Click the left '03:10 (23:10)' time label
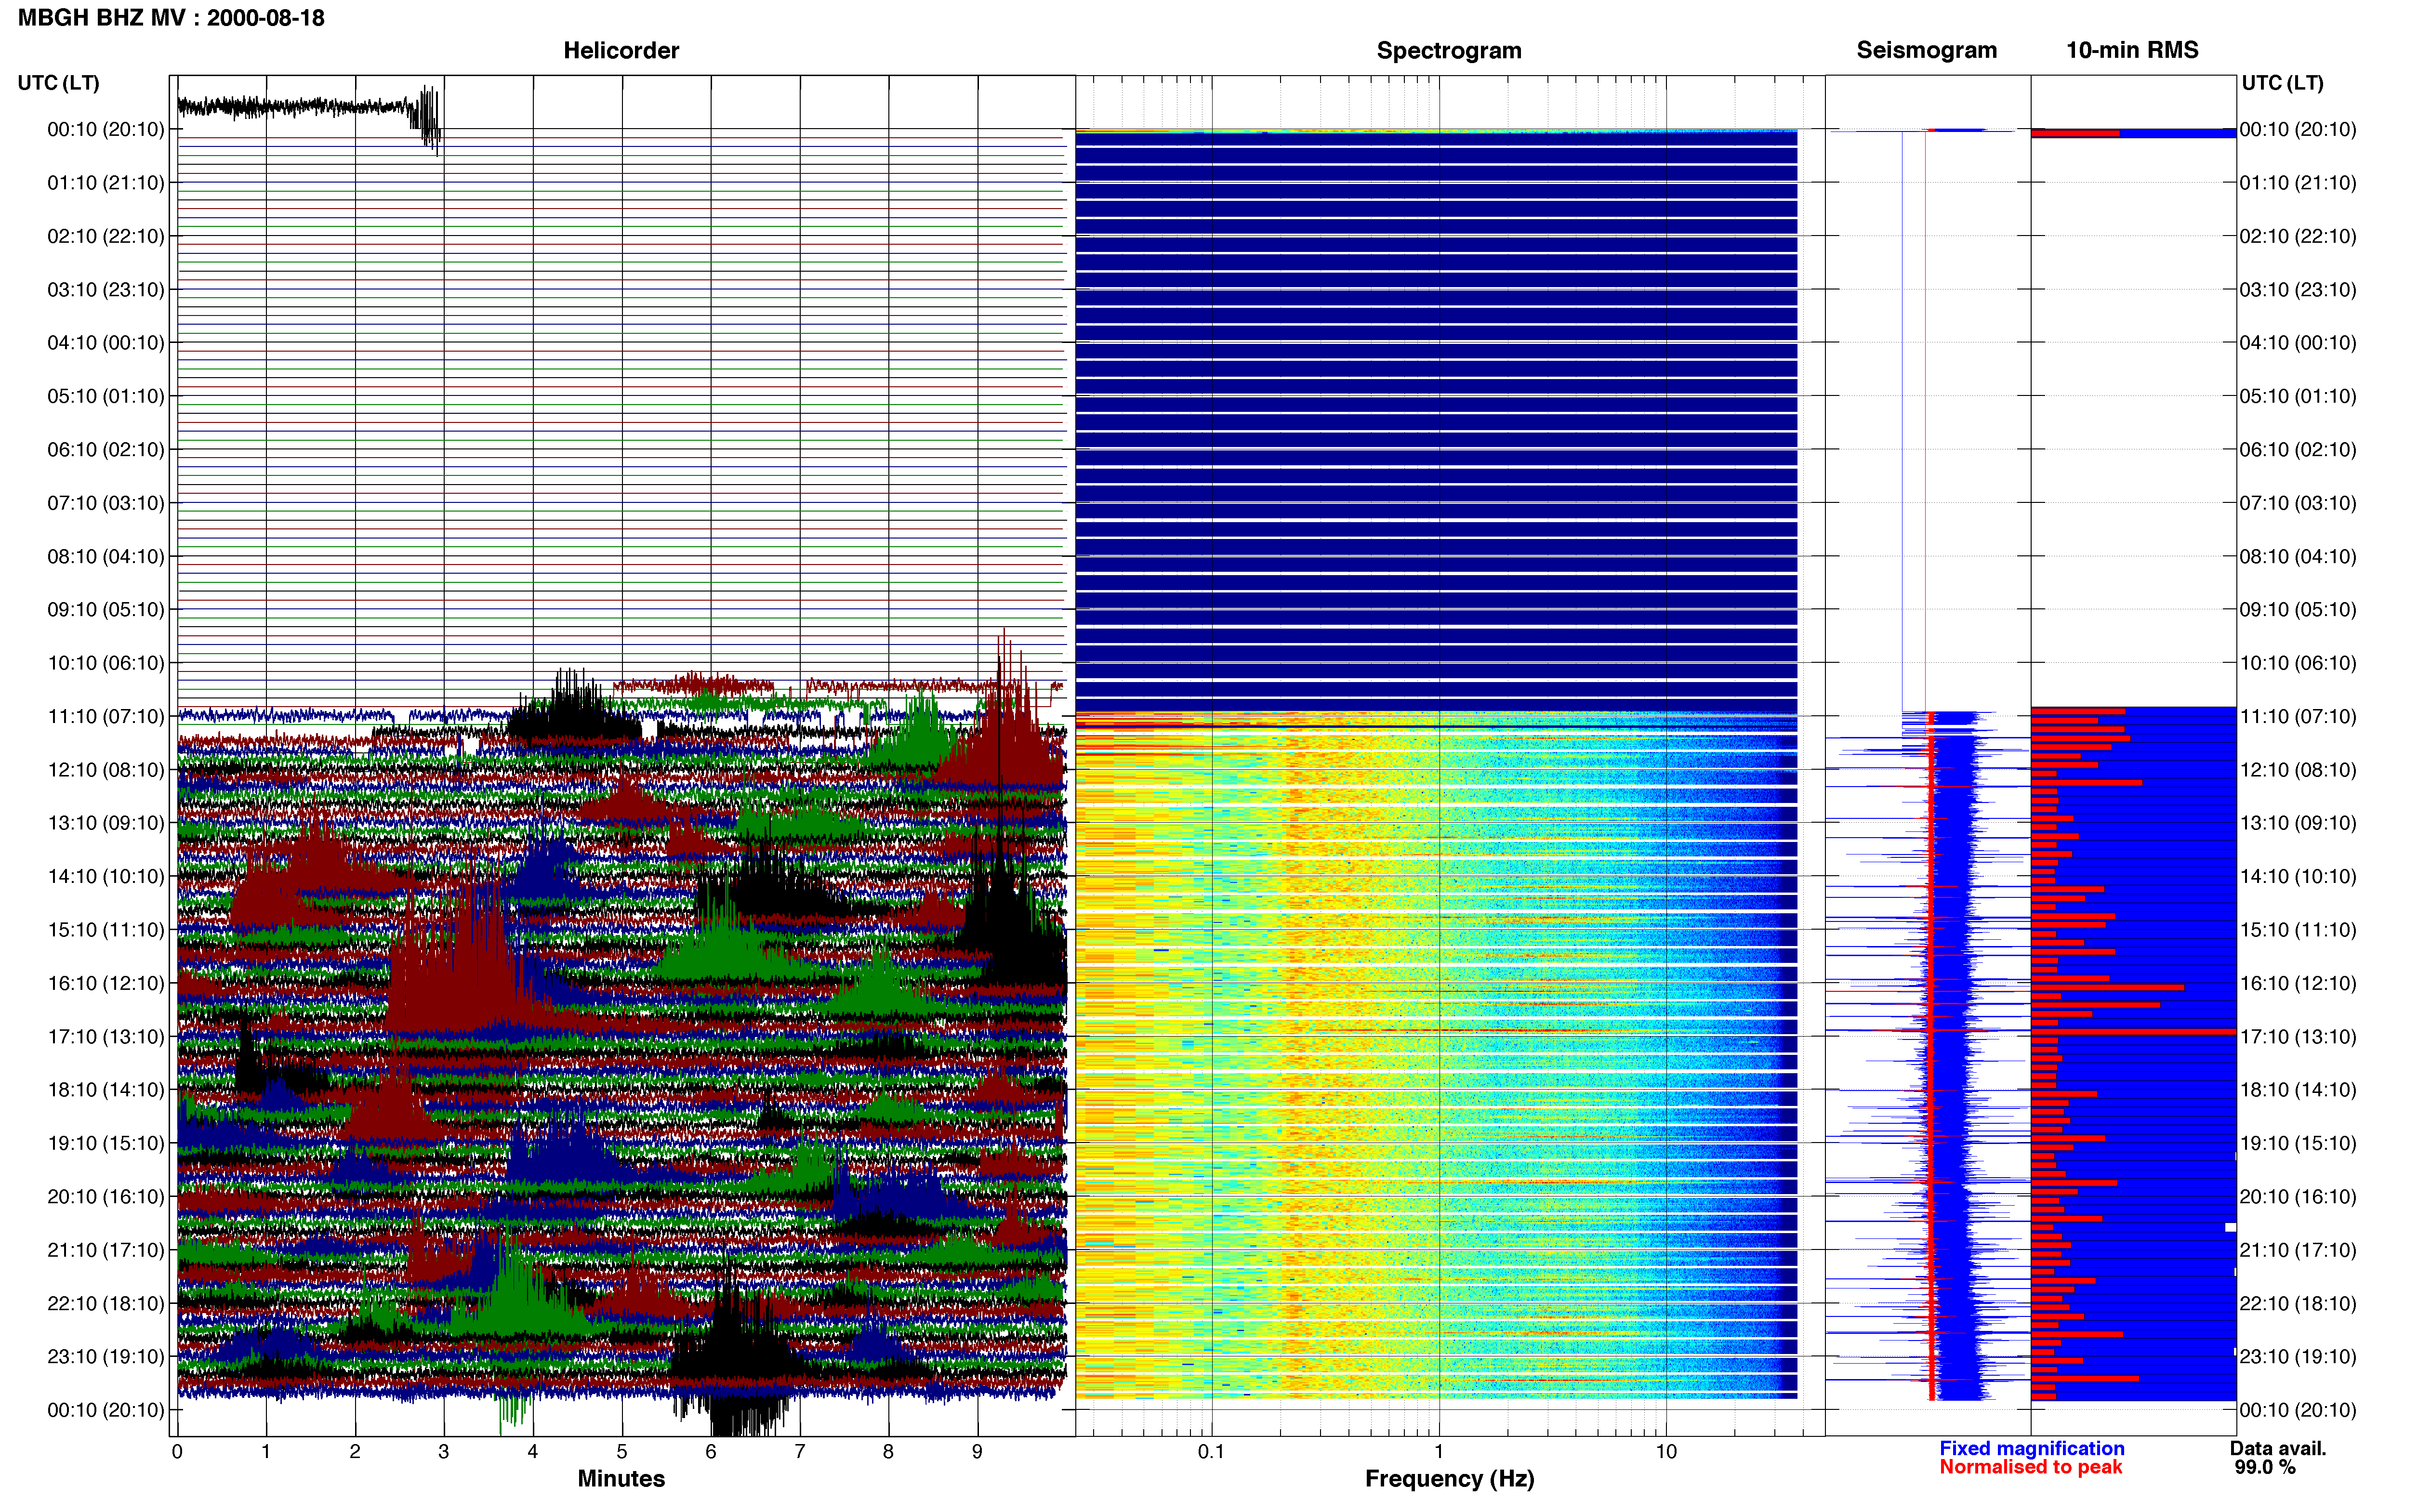2418x1512 pixels. (106, 290)
